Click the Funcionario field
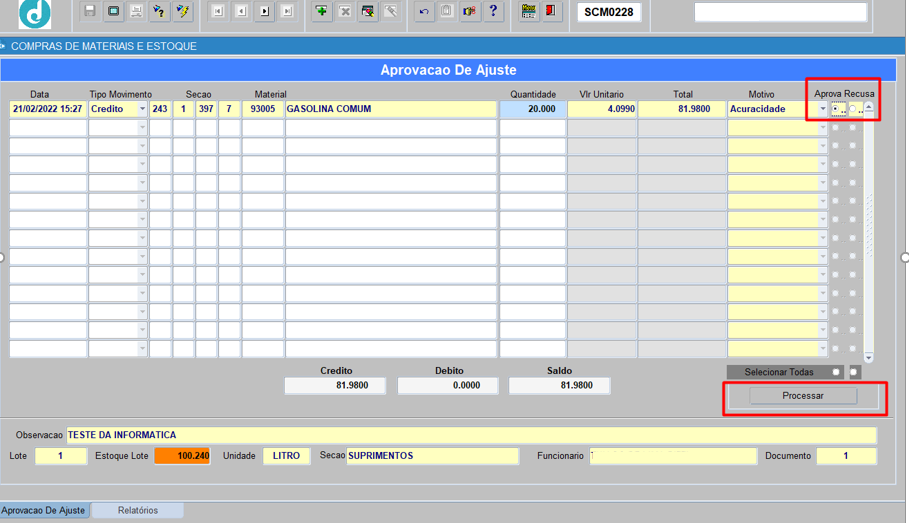This screenshot has width=910, height=527. (x=673, y=456)
